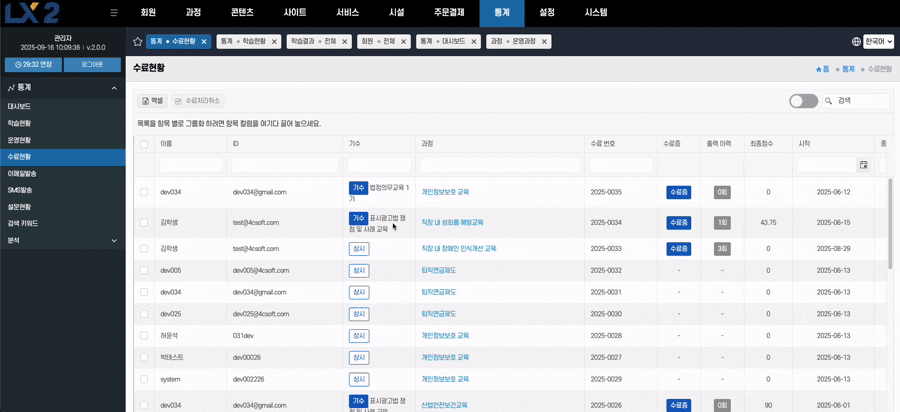
Task: Click the 수료증 badge for certificate 2025-0035
Action: click(678, 192)
